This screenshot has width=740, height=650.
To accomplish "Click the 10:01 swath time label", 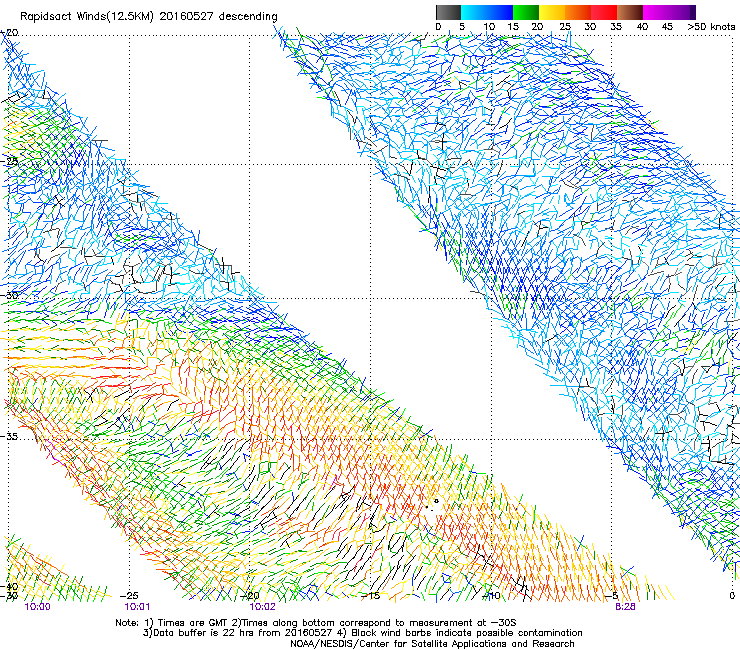I will 137,607.
